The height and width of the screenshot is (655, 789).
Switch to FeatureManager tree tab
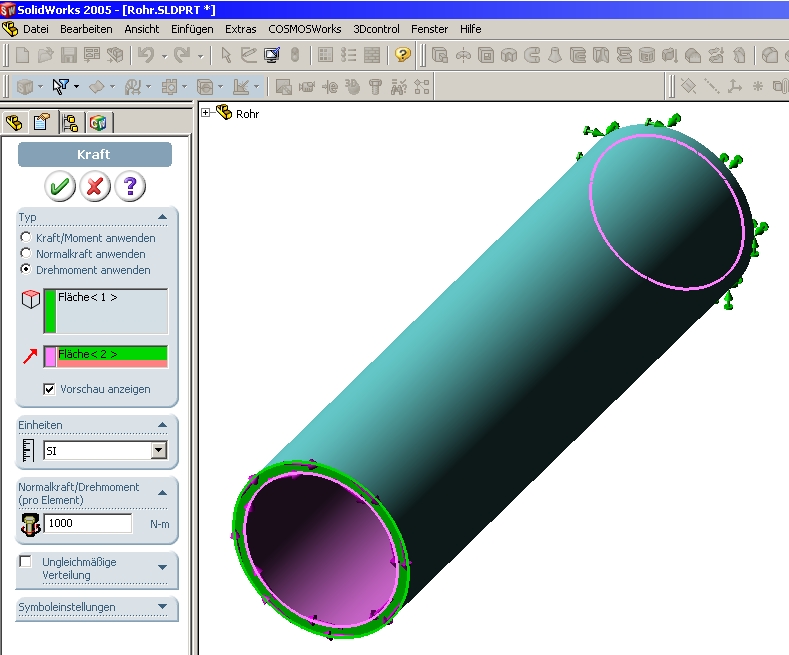(x=14, y=122)
